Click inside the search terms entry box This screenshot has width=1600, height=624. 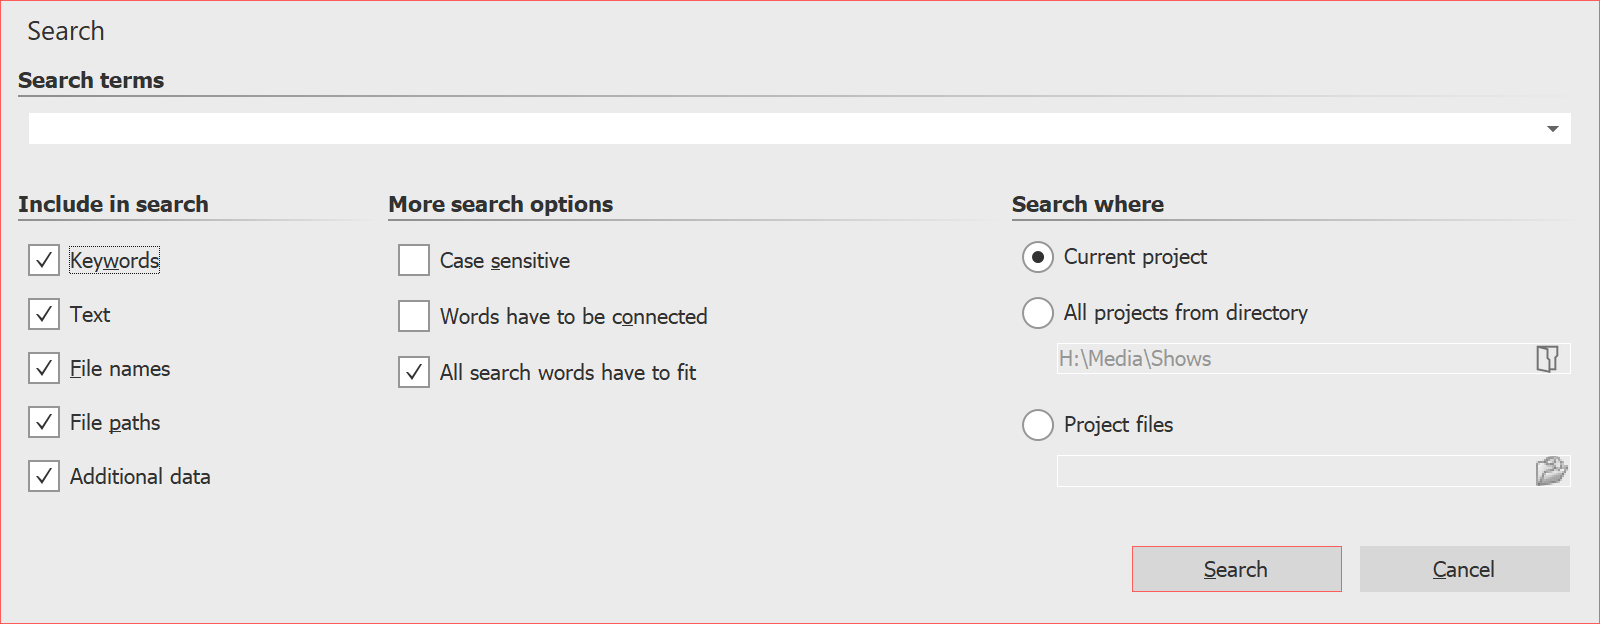coord(700,128)
